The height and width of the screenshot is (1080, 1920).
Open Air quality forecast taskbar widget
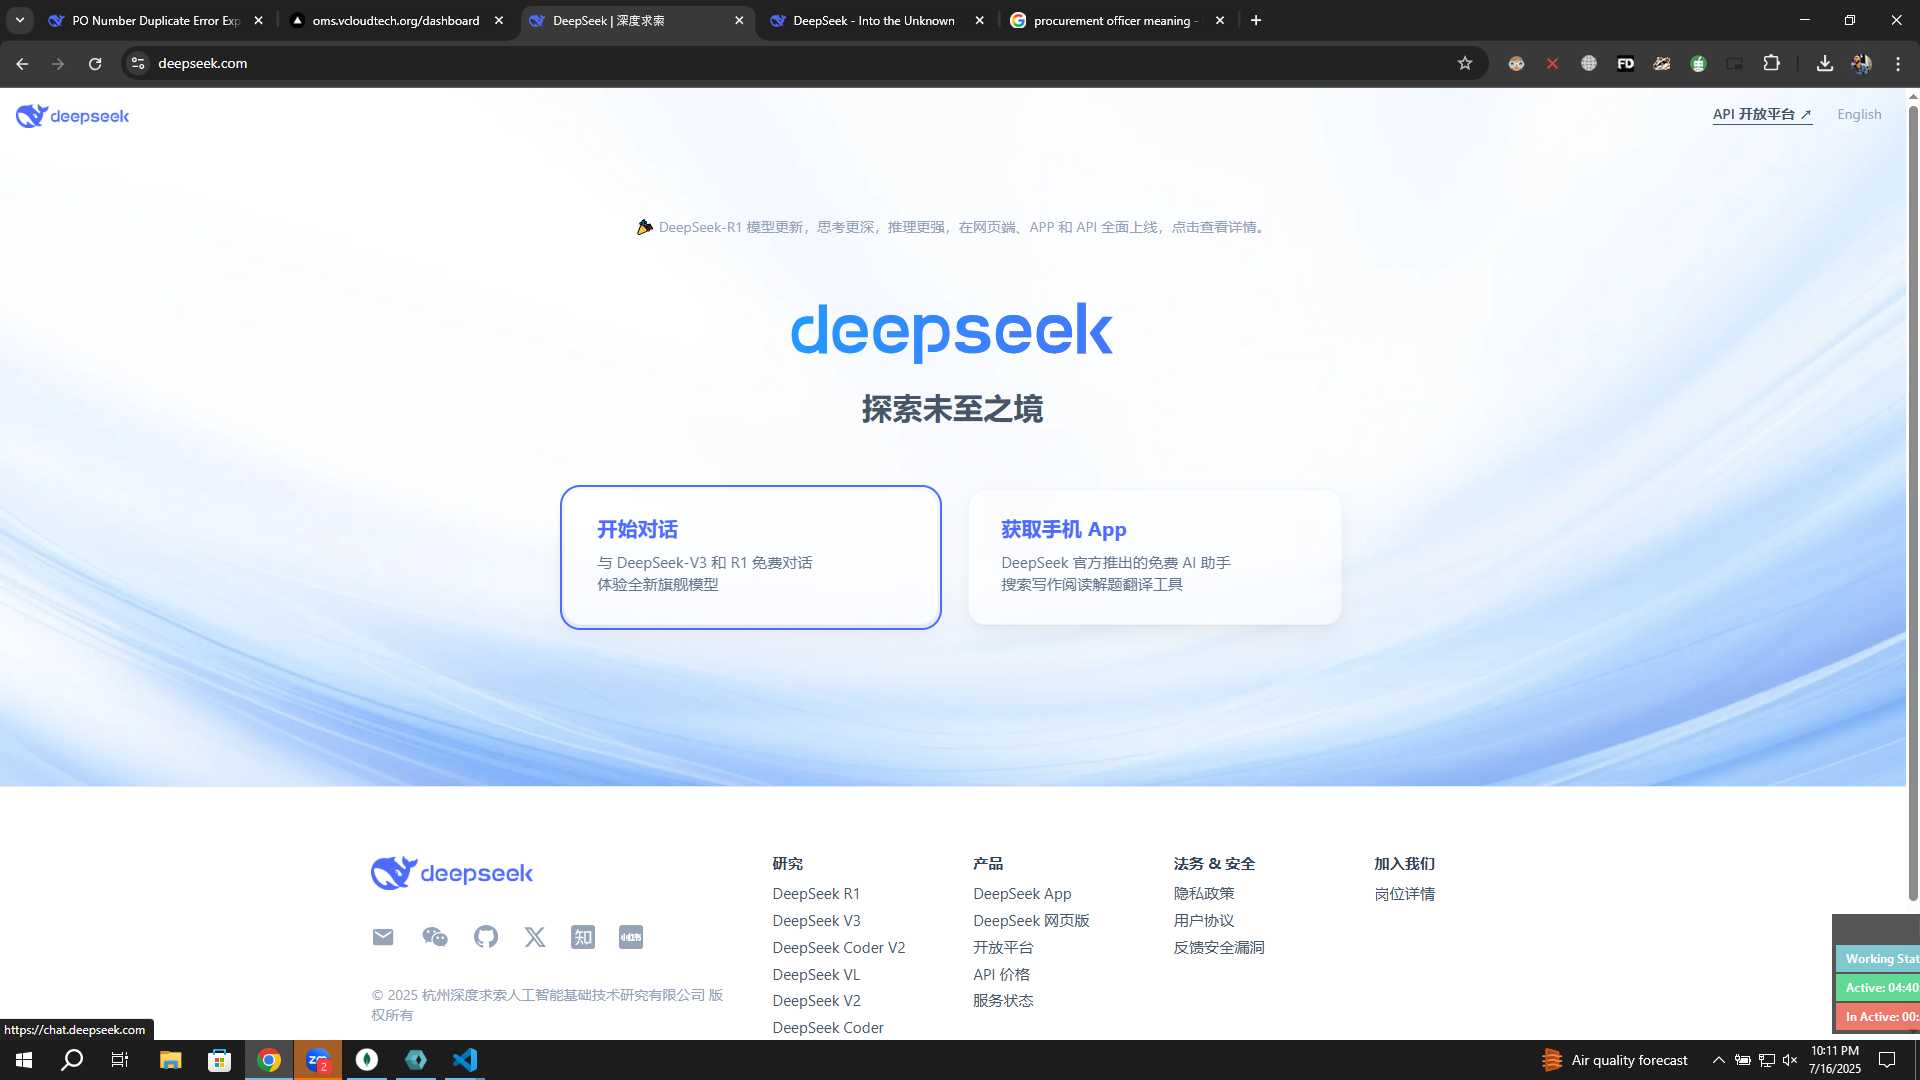(1615, 1060)
